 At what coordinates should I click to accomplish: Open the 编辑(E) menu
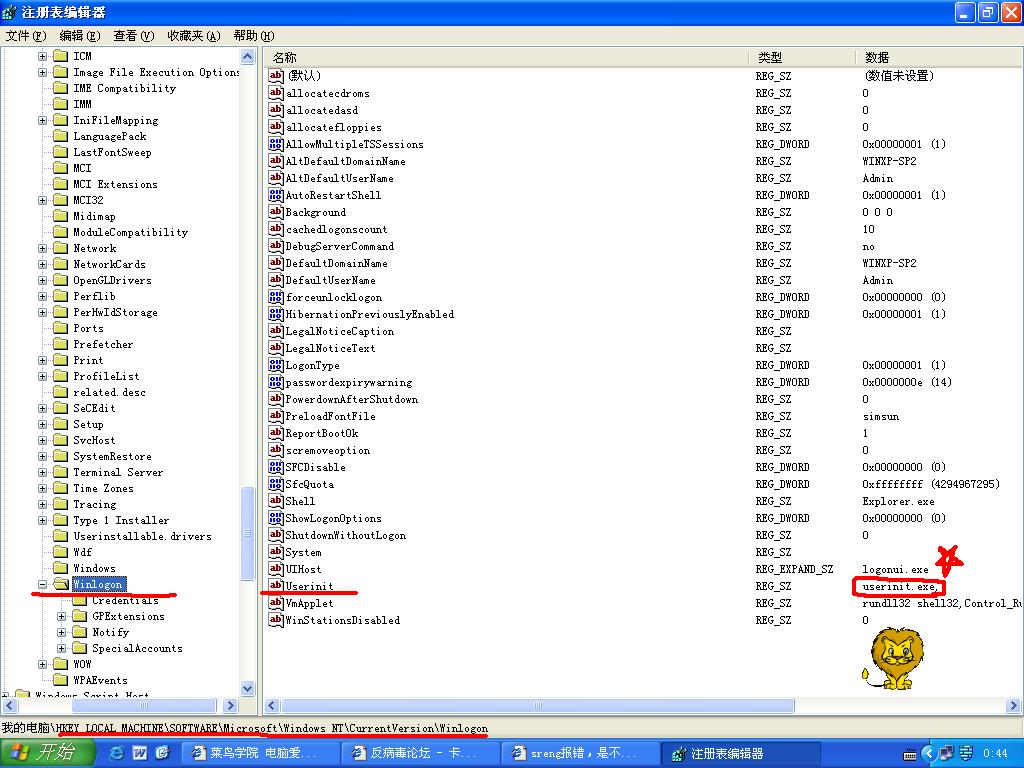pos(80,36)
